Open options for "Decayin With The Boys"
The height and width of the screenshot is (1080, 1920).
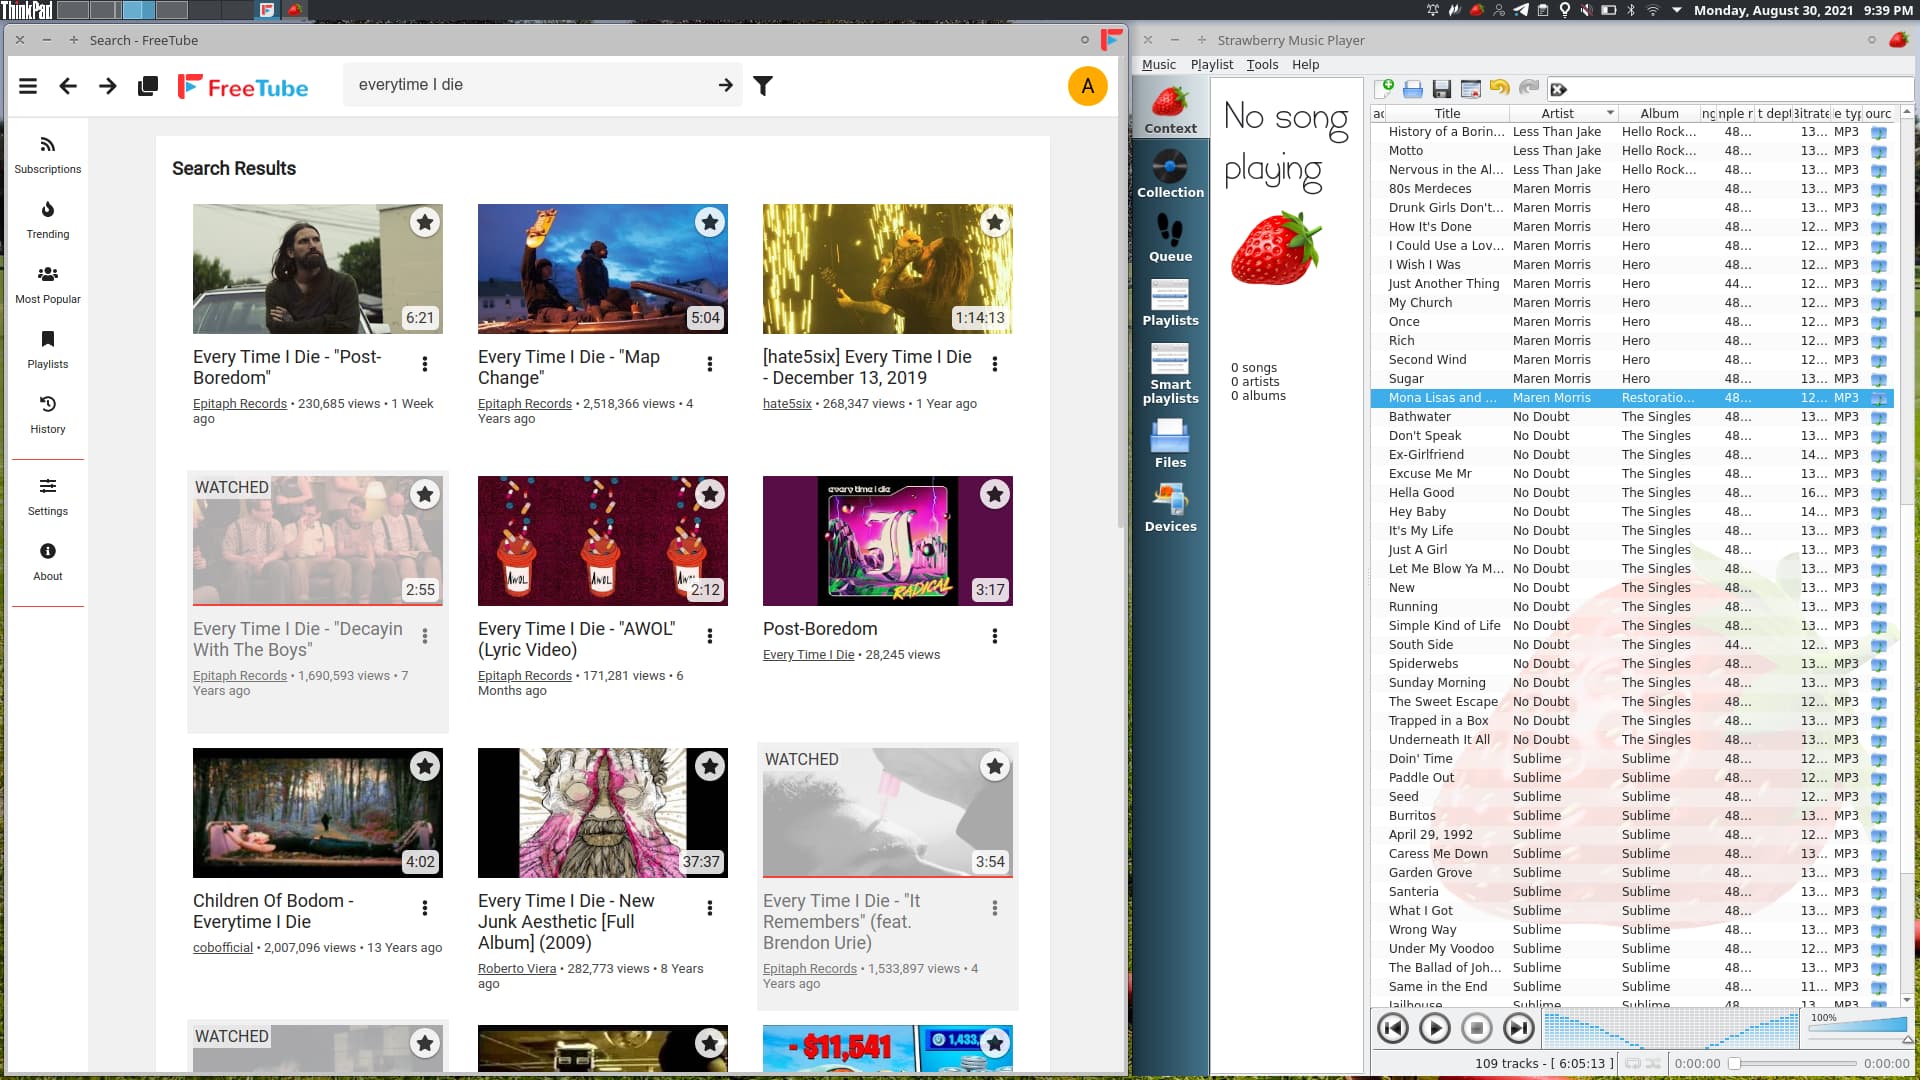(425, 636)
